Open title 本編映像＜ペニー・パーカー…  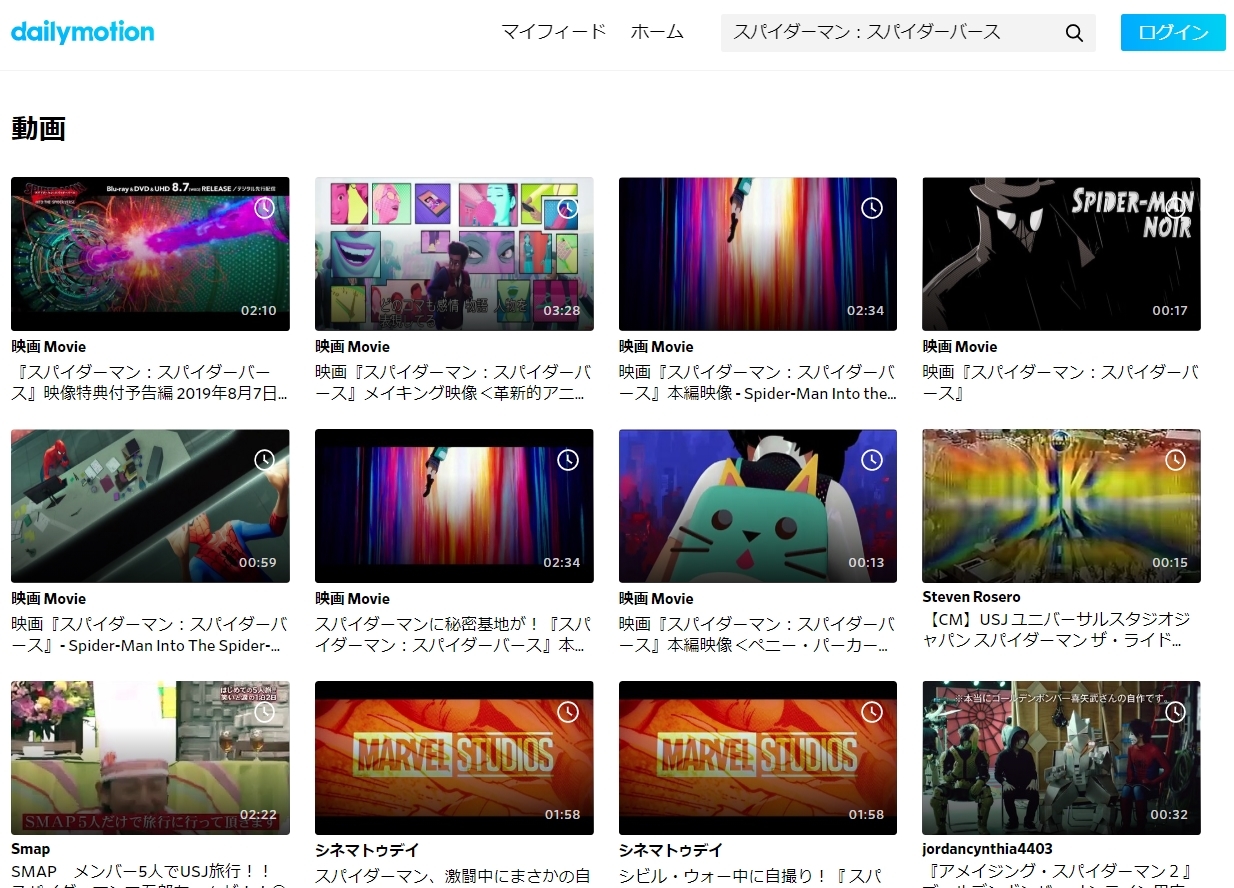[x=757, y=635]
